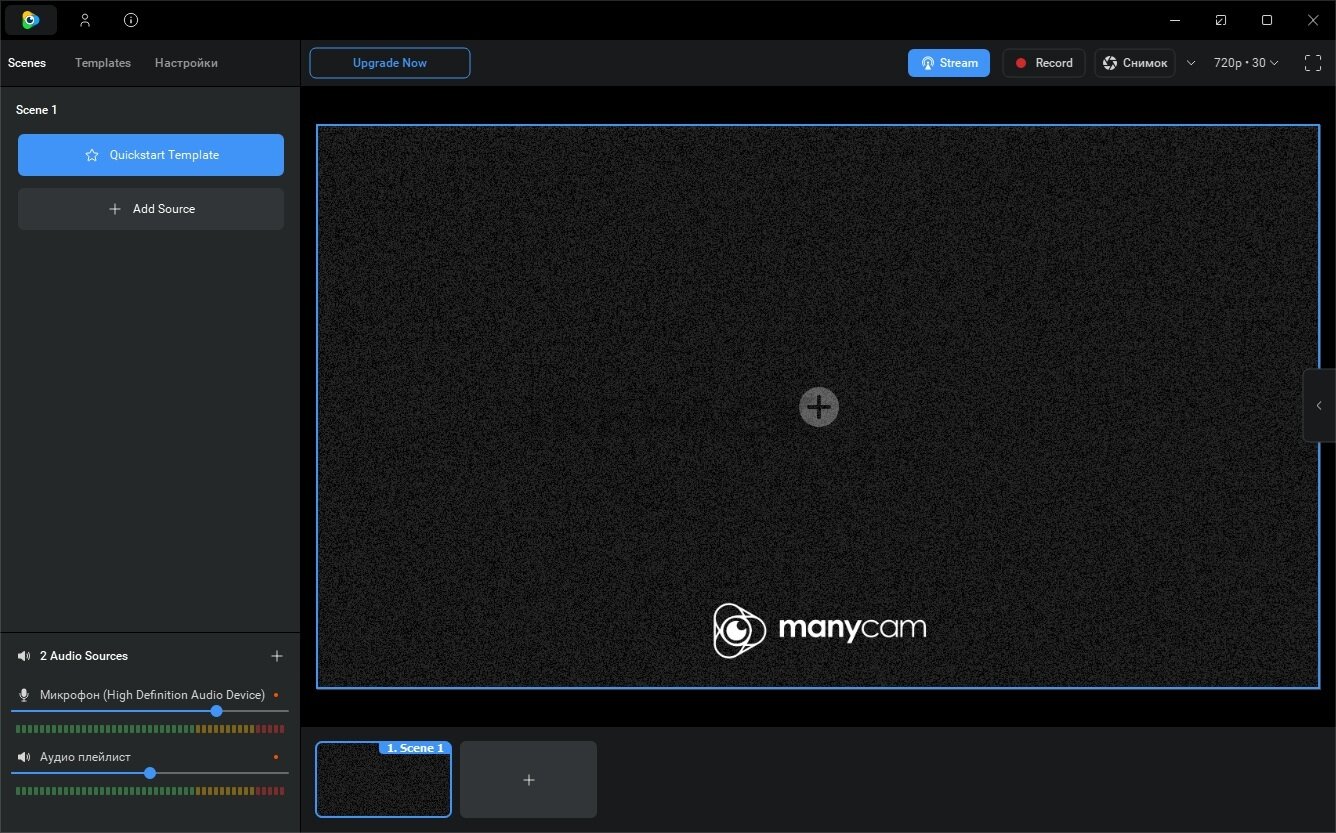Click the orange dot beside Аудио плейлист
The image size is (1336, 833).
[x=276, y=757]
